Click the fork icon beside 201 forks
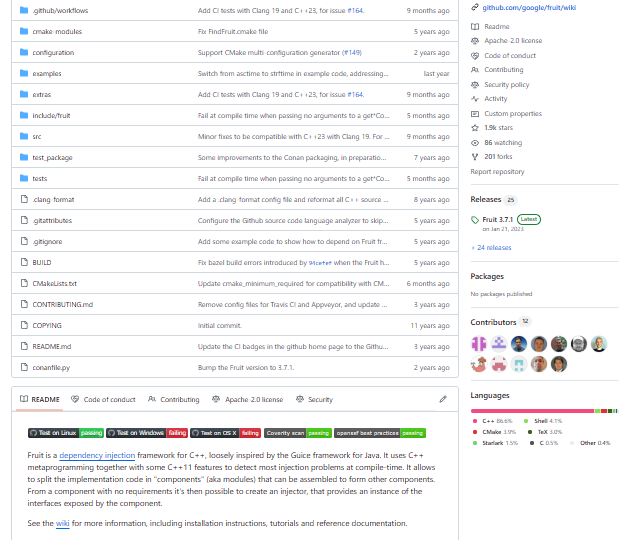 475,157
